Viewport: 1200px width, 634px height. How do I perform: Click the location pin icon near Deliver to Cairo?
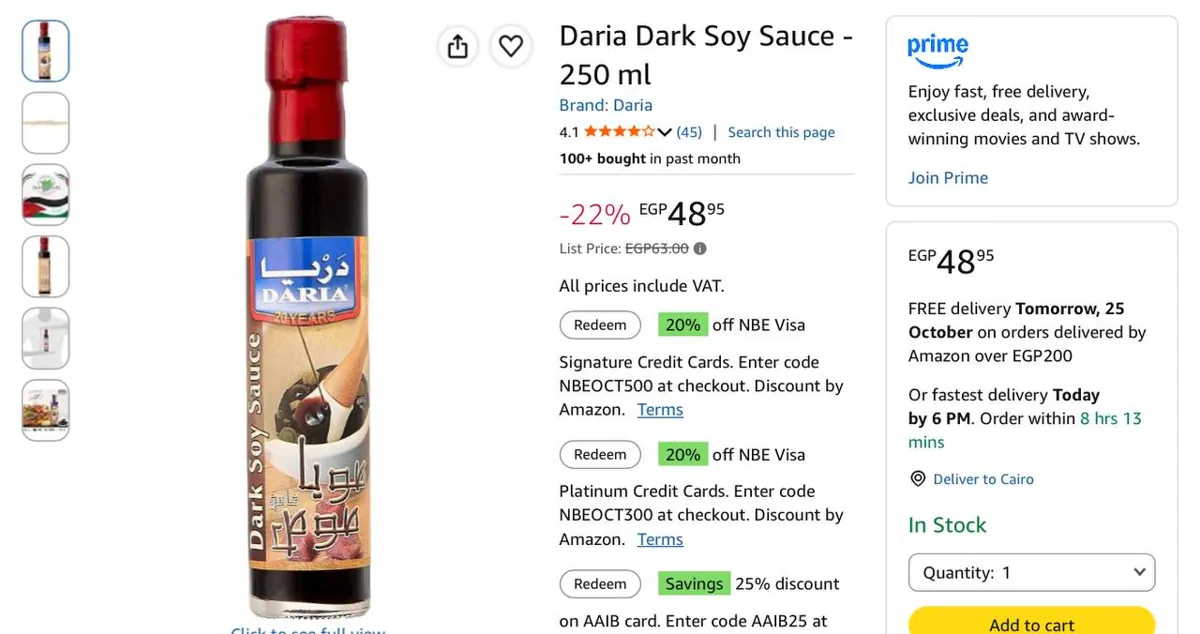(918, 479)
